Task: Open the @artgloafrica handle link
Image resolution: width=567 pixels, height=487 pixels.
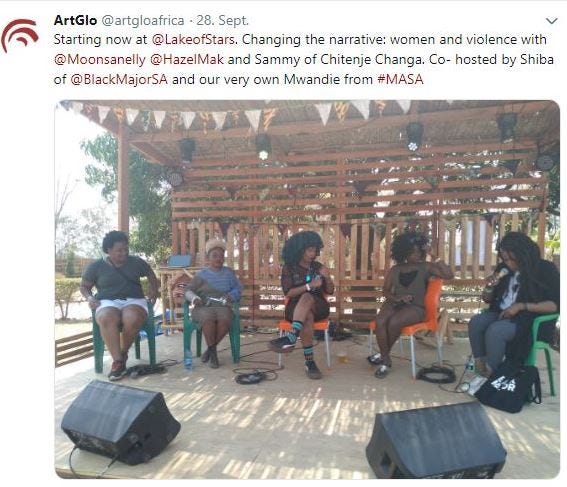Action: pos(143,21)
